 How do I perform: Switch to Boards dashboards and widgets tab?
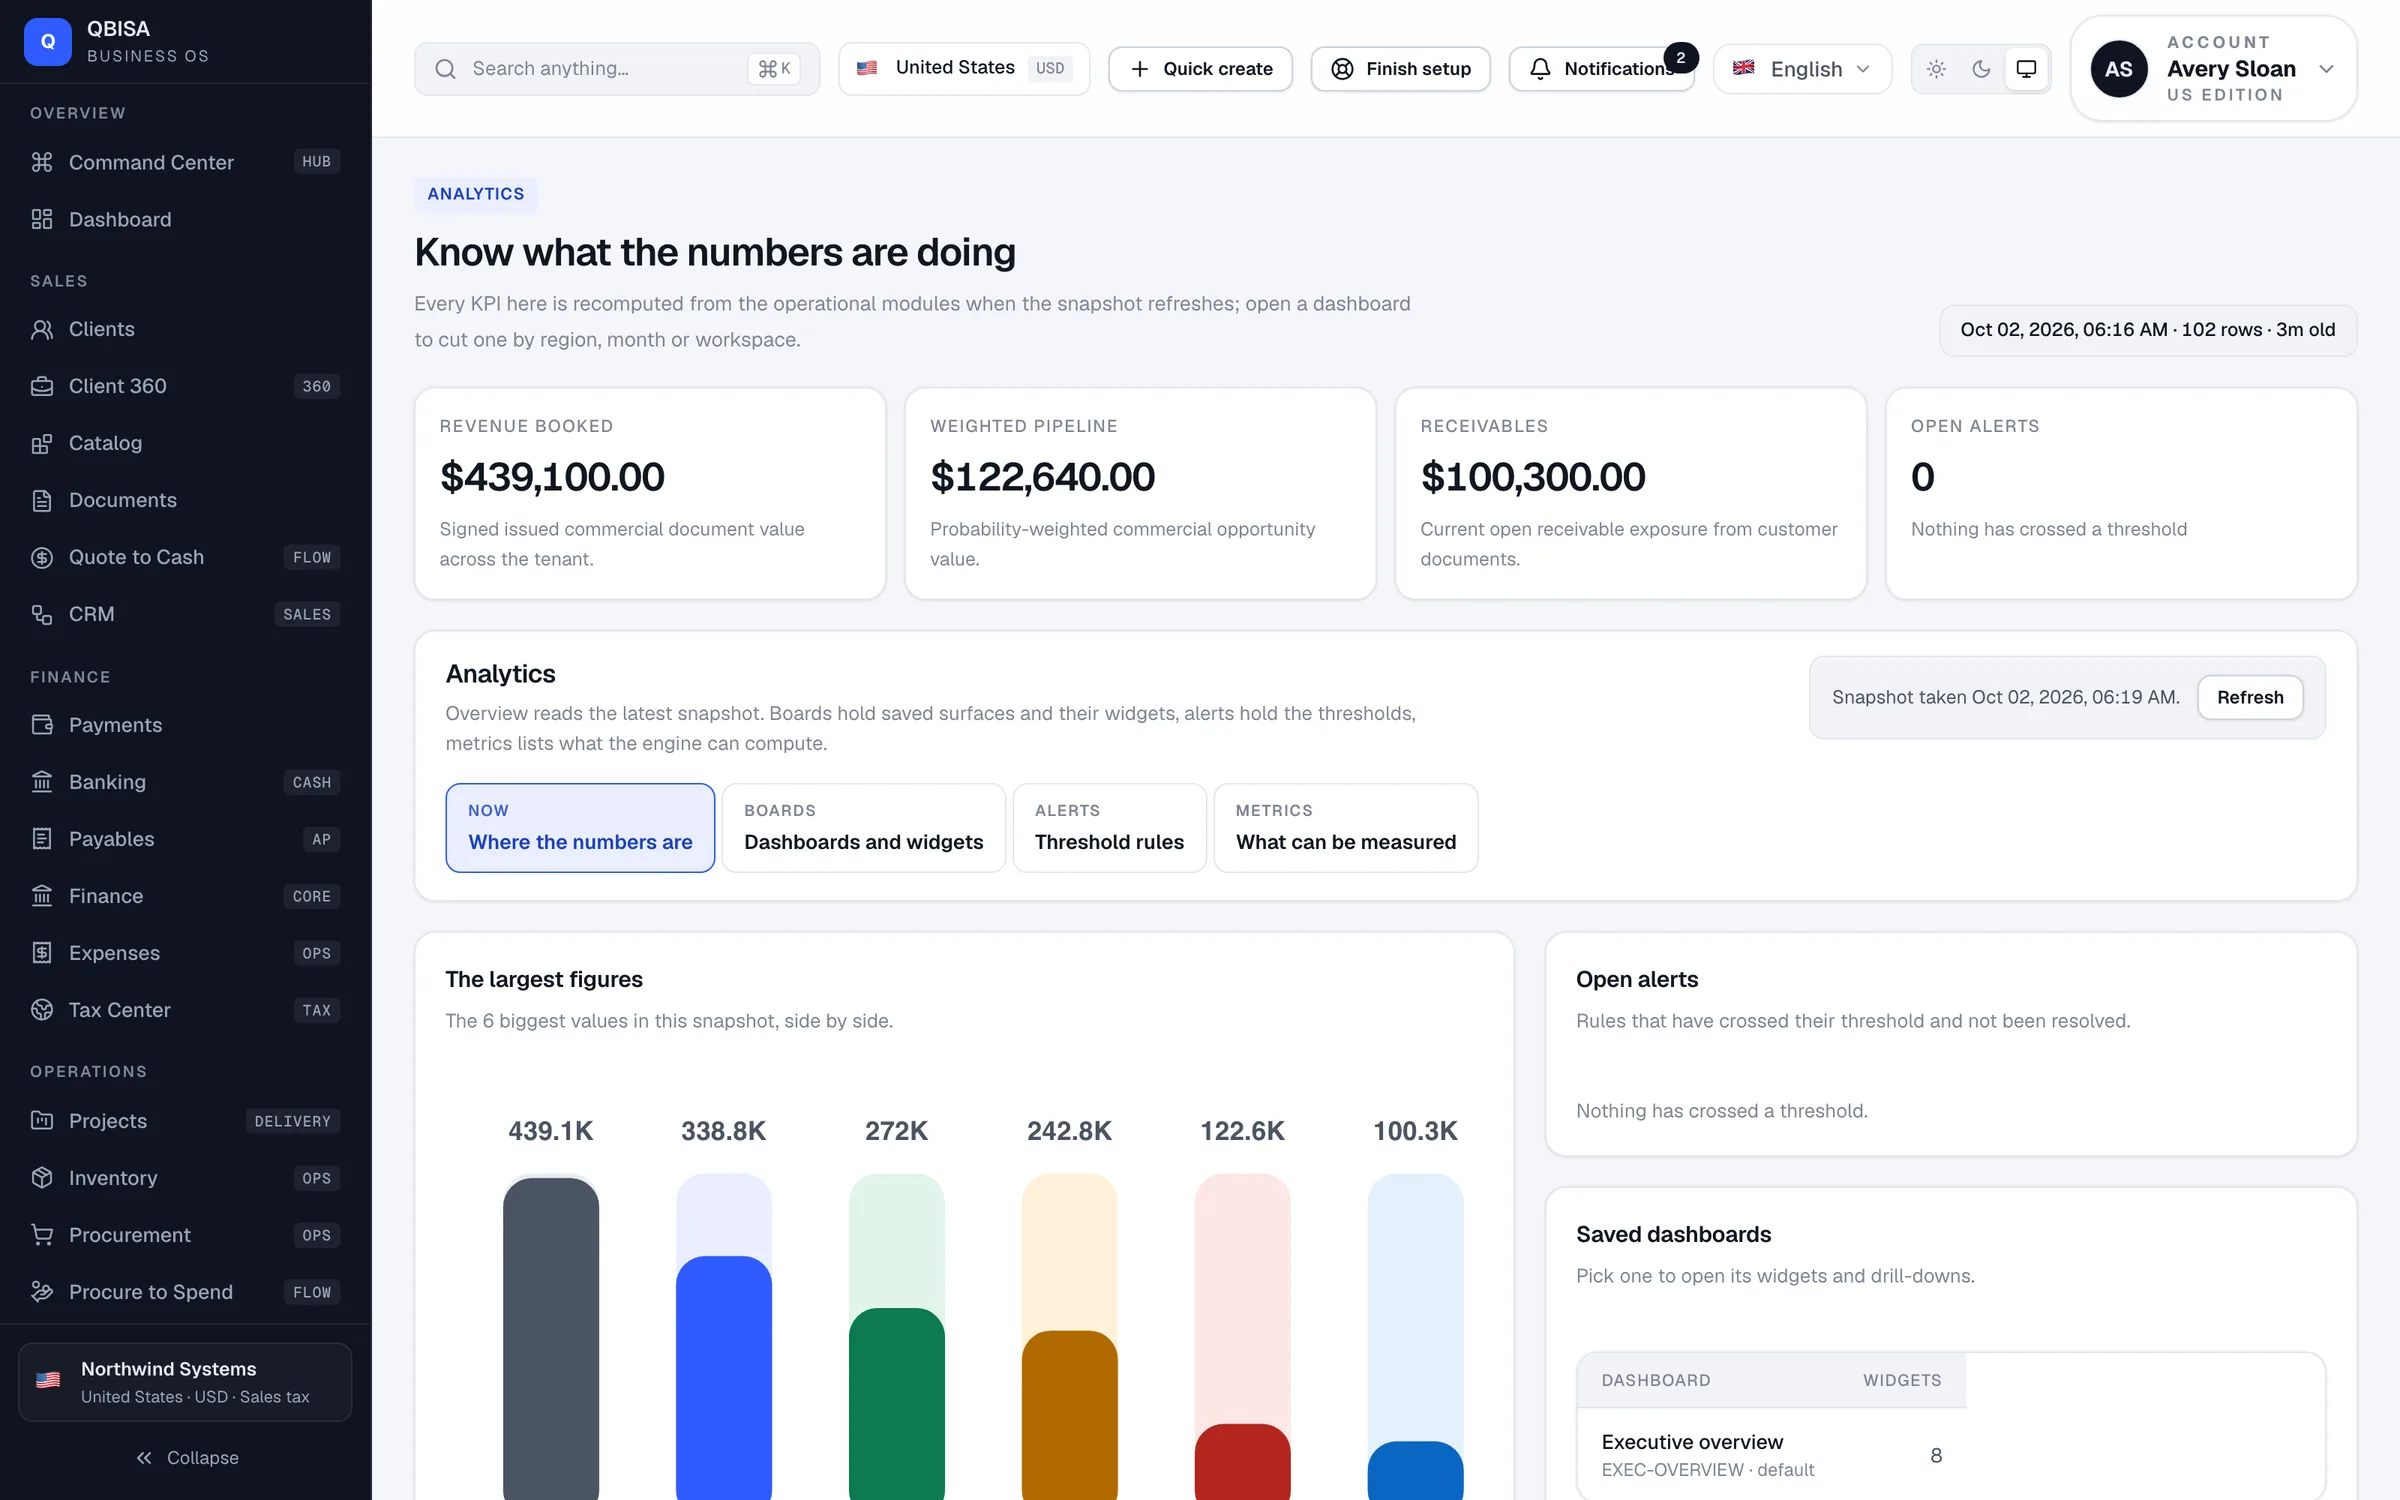(x=864, y=828)
